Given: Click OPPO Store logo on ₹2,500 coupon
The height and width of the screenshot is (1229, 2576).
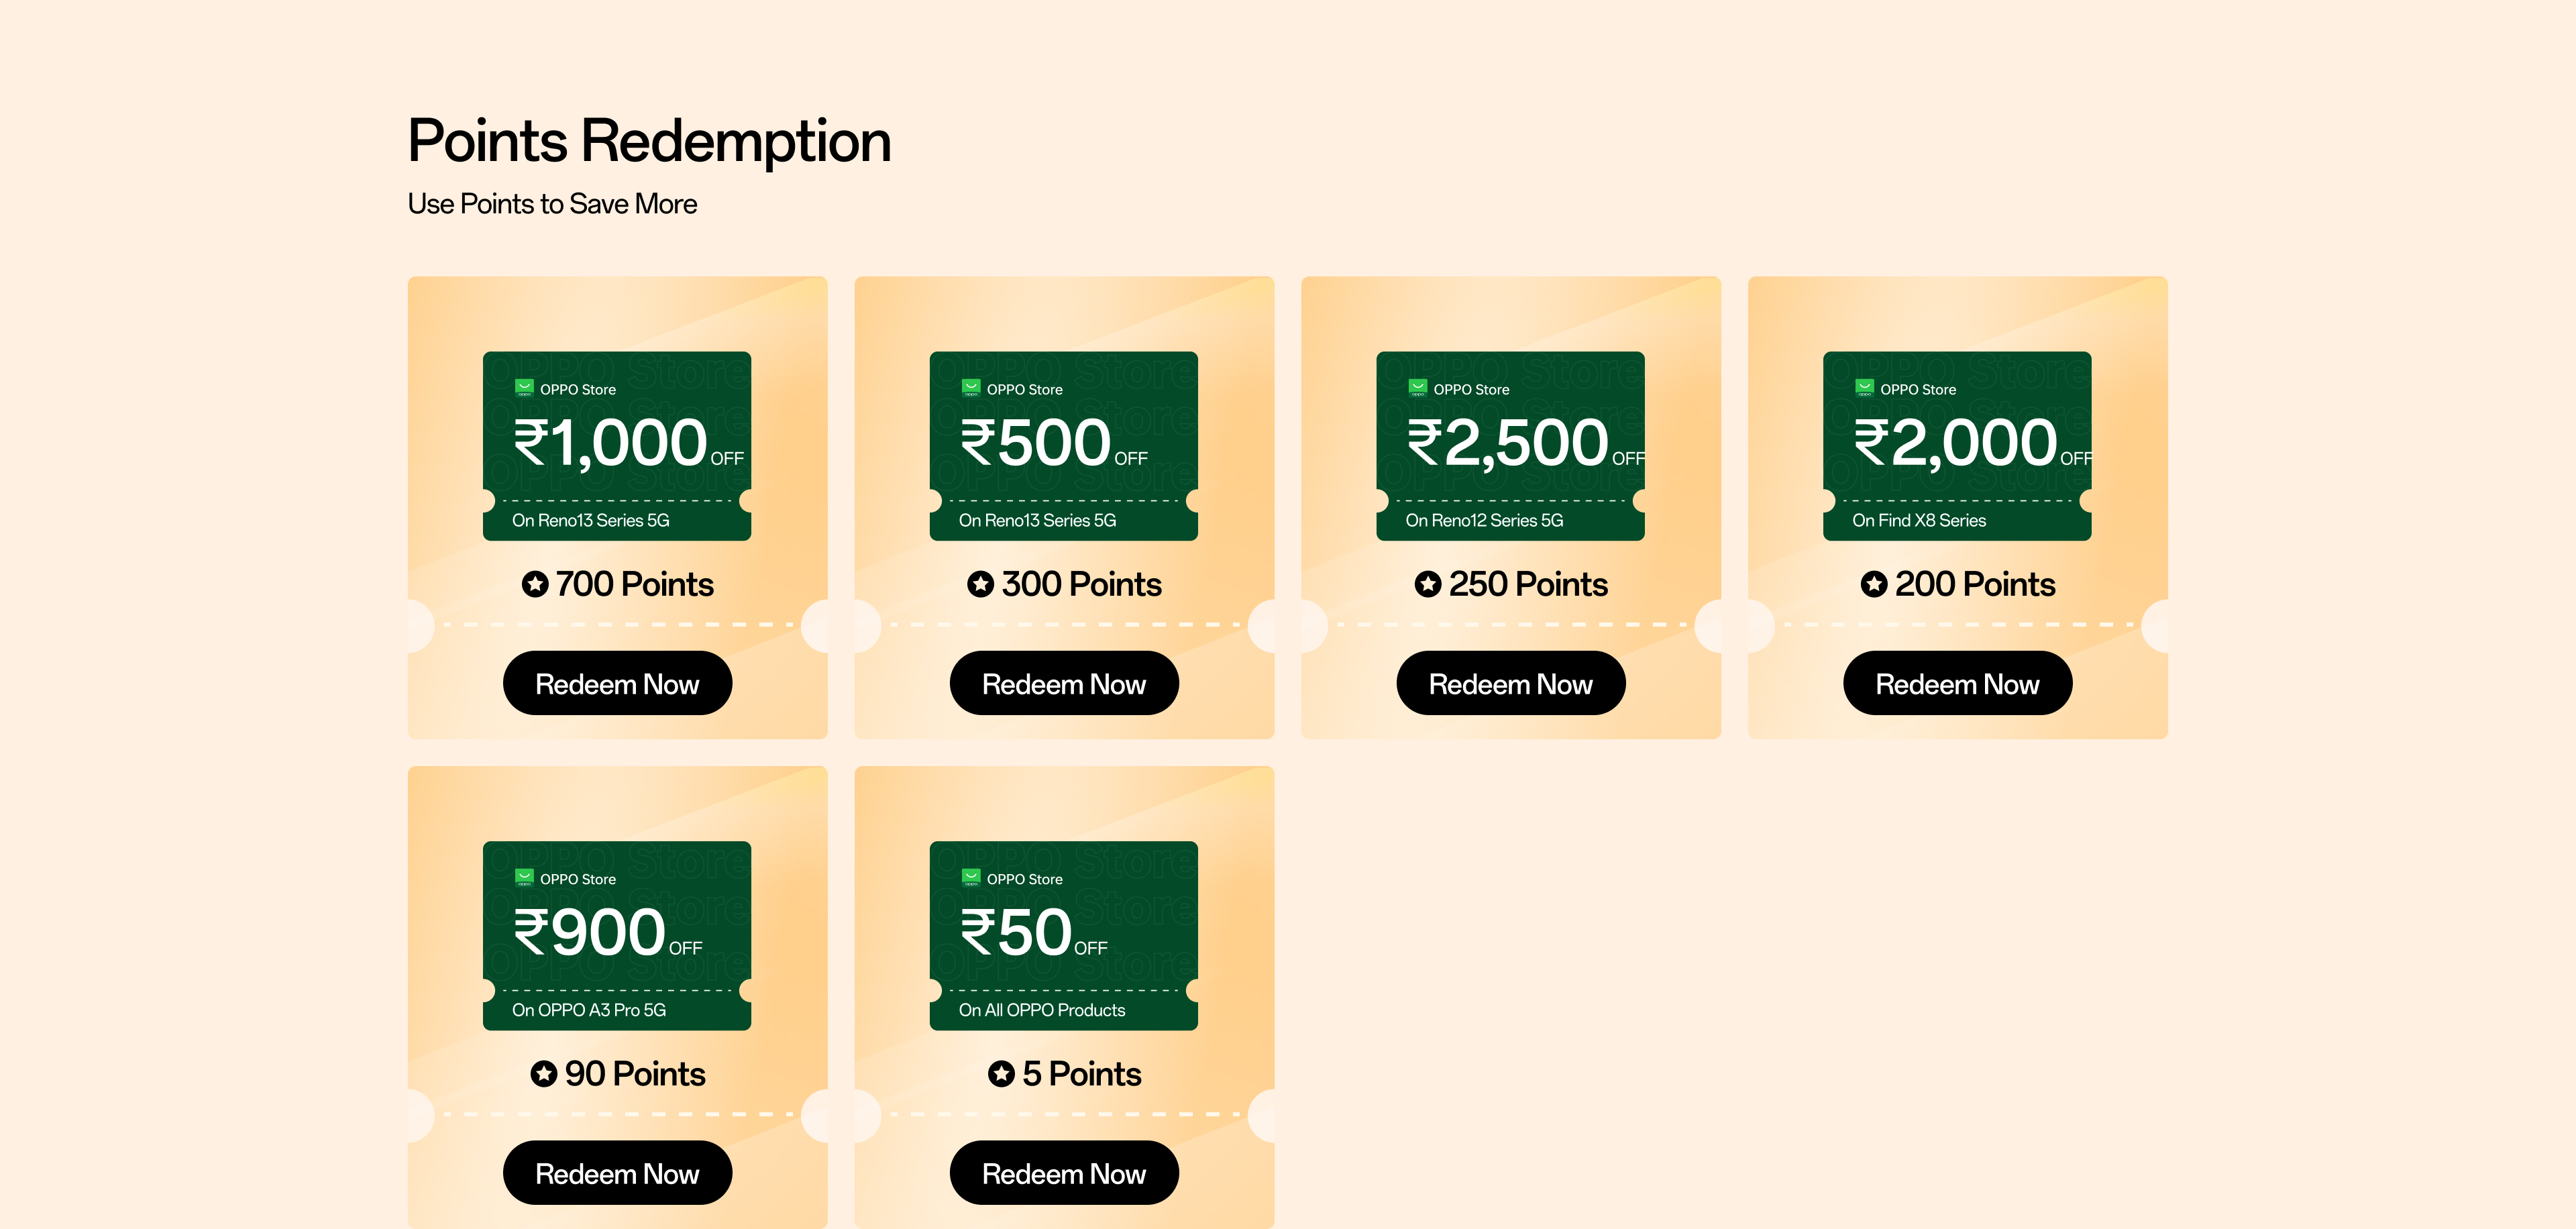Looking at the screenshot, I should [x=1417, y=388].
